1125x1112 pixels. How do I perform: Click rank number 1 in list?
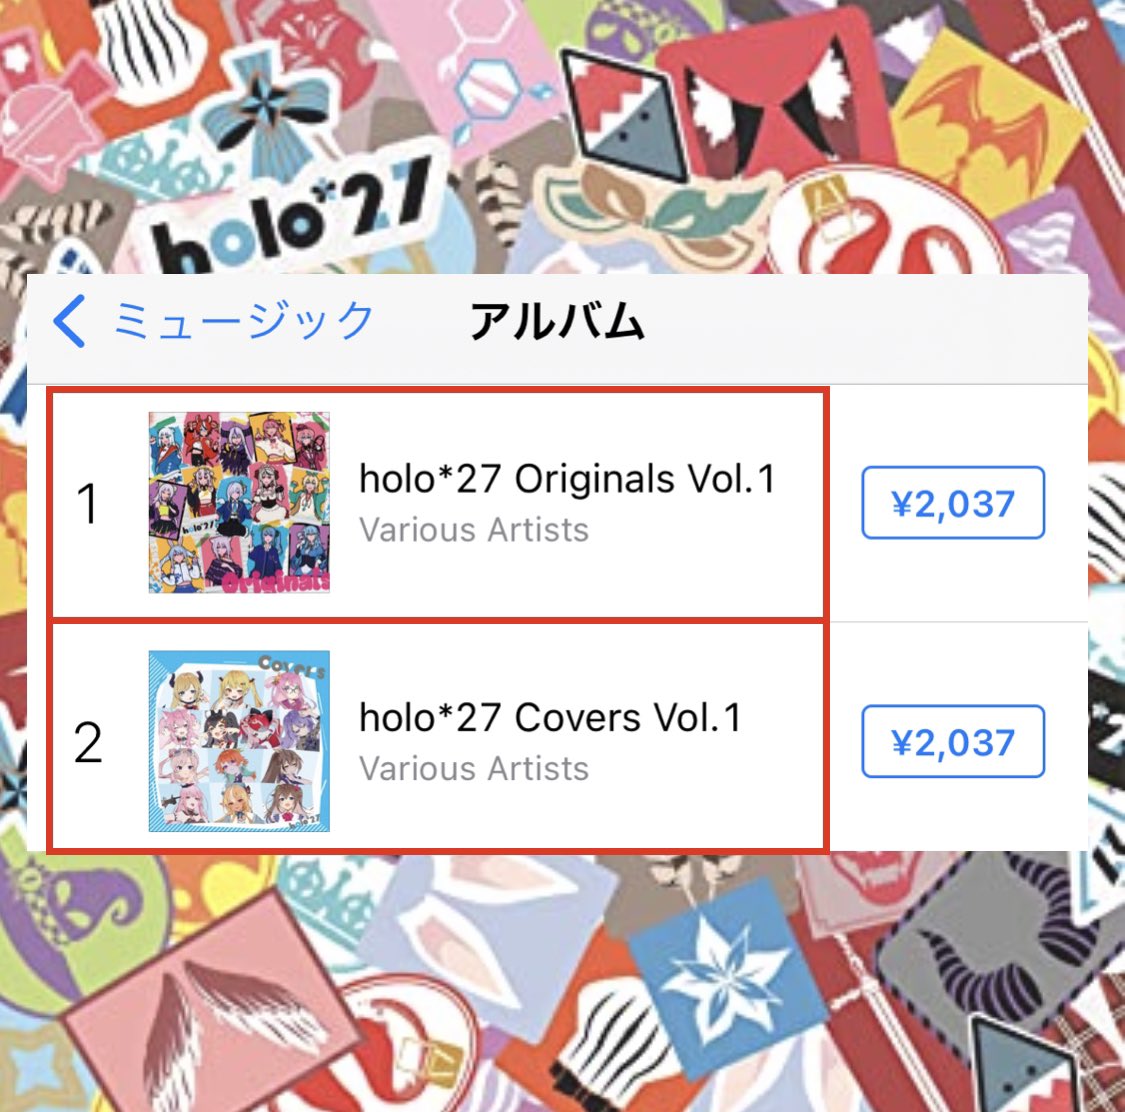(88, 503)
